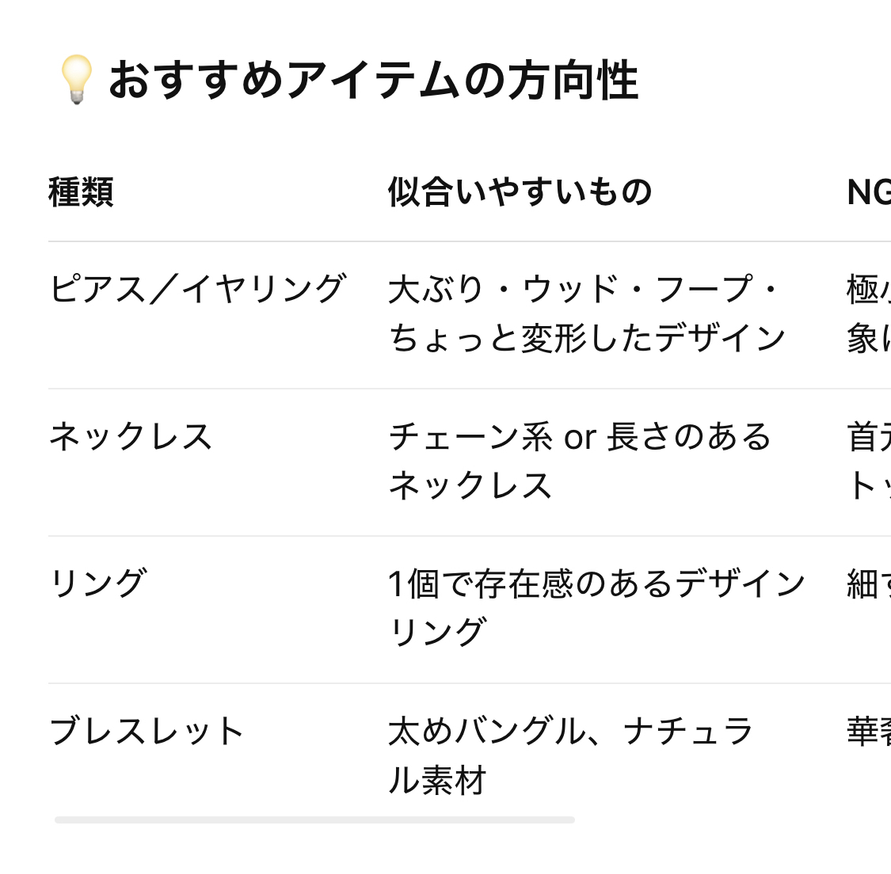The height and width of the screenshot is (874, 891).
Task: Click the partially visible NG column header
Action: tap(867, 191)
